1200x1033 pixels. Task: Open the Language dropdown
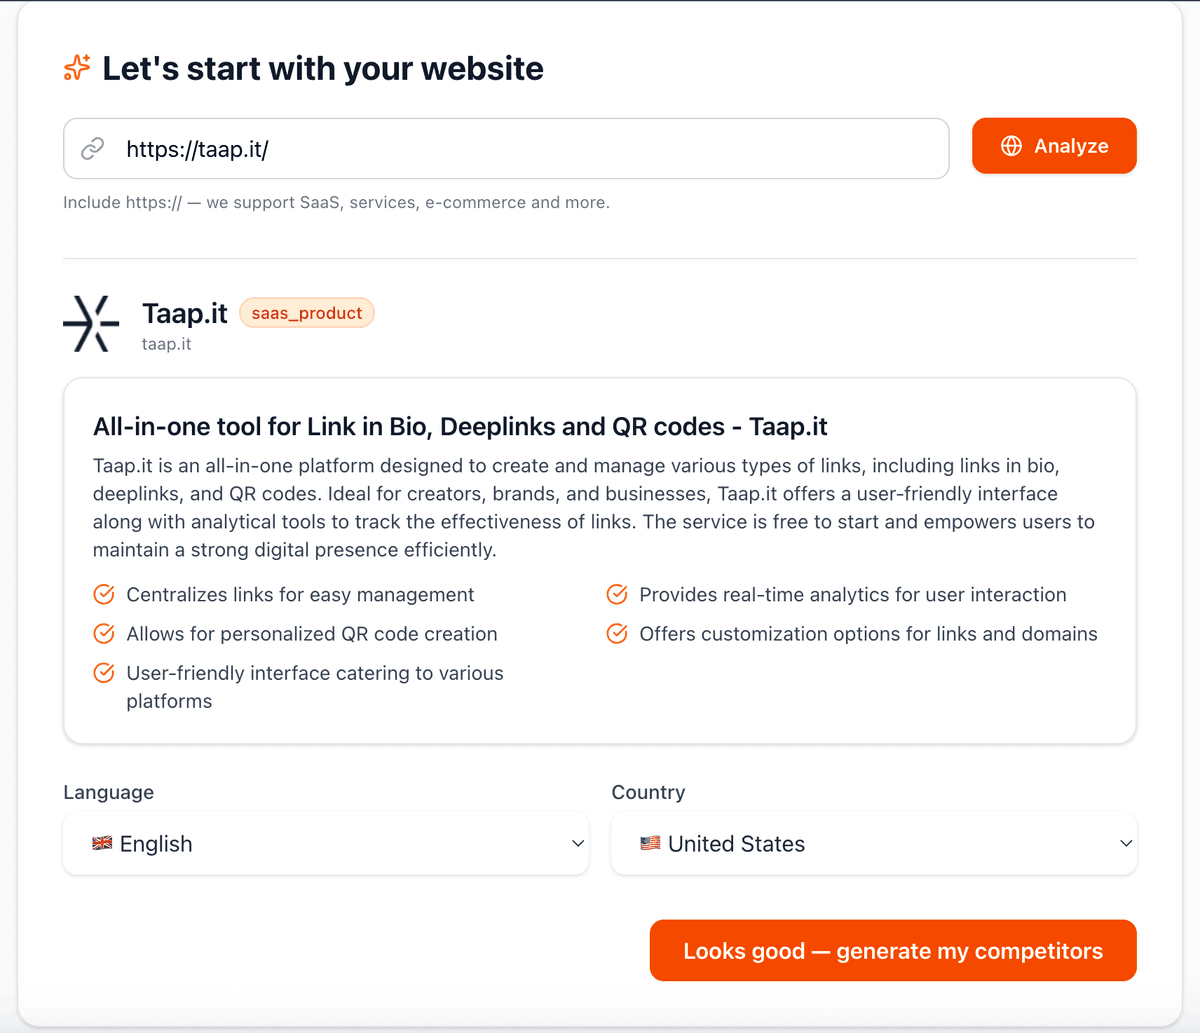326,843
